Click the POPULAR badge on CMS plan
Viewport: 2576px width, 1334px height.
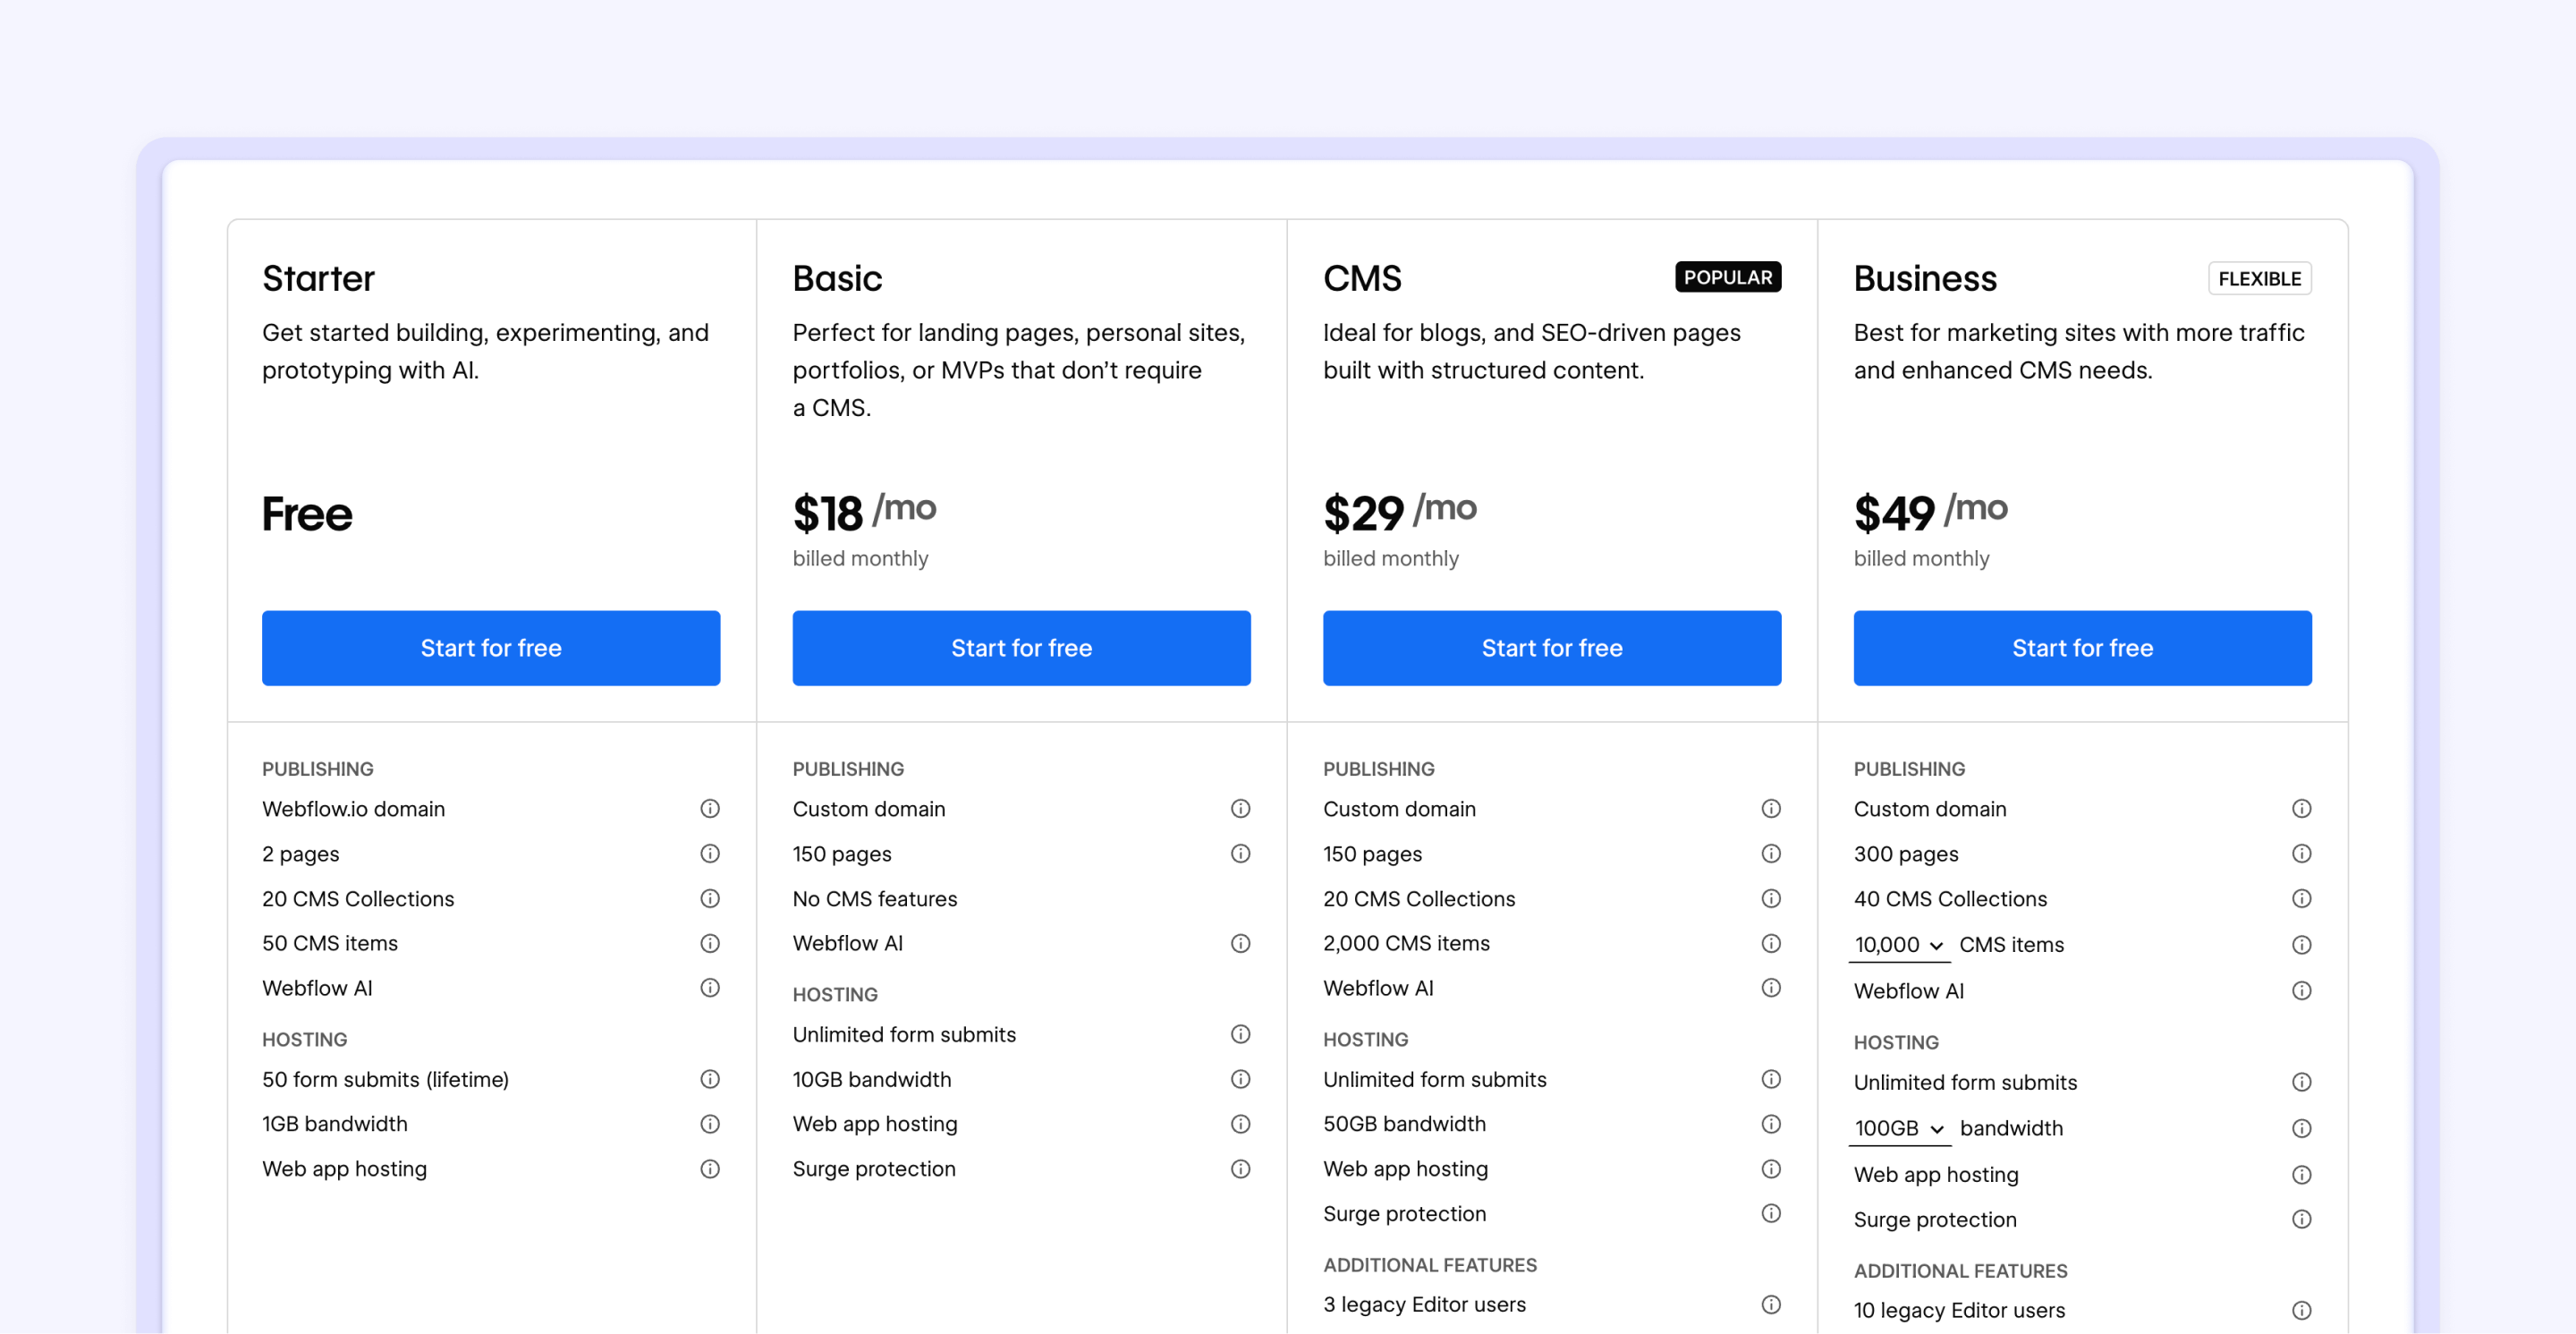(1728, 277)
